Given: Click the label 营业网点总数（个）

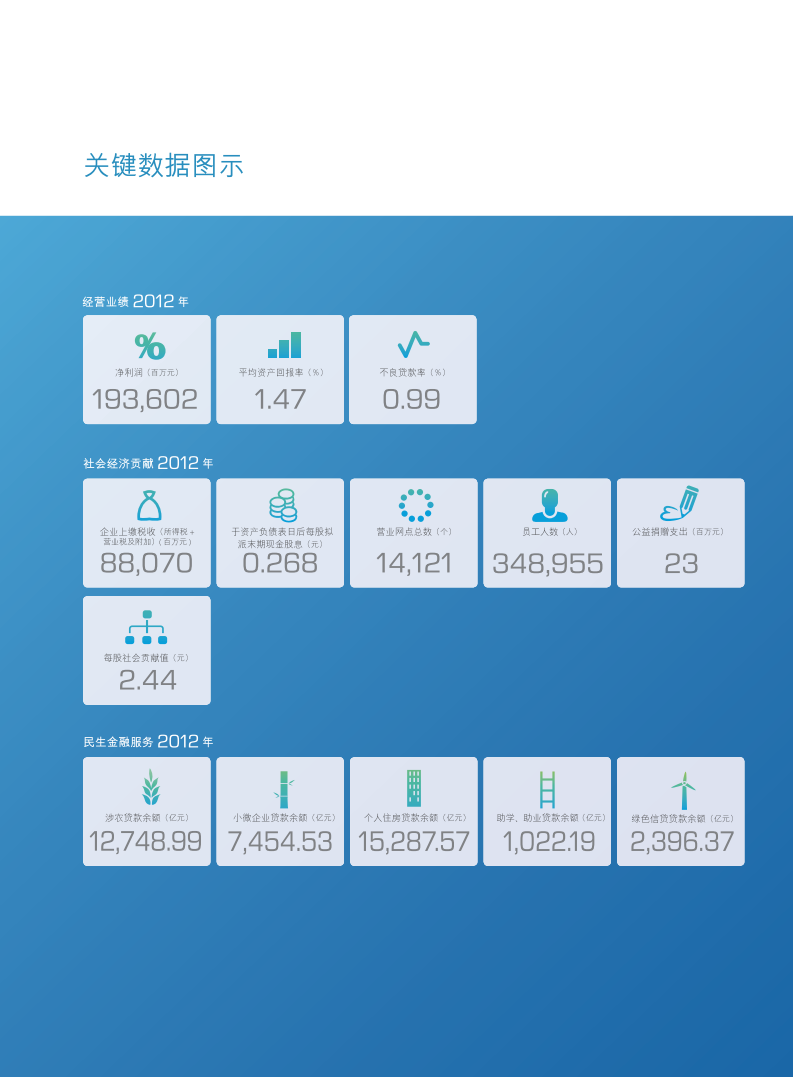Looking at the screenshot, I should 414,532.
